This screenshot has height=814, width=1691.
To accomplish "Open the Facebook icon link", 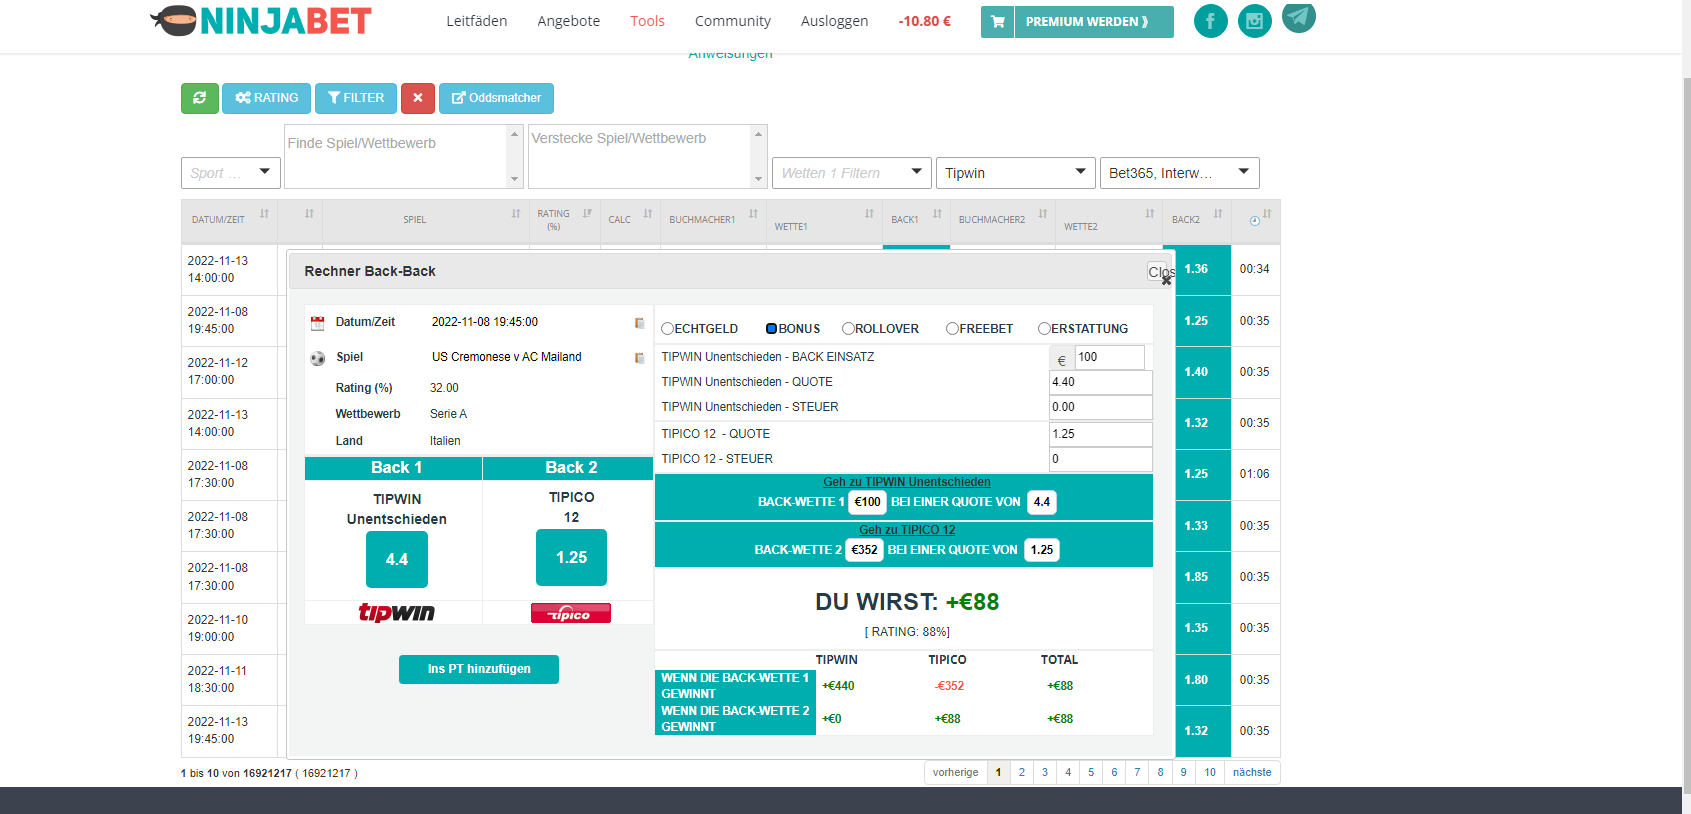I will pos(1210,21).
